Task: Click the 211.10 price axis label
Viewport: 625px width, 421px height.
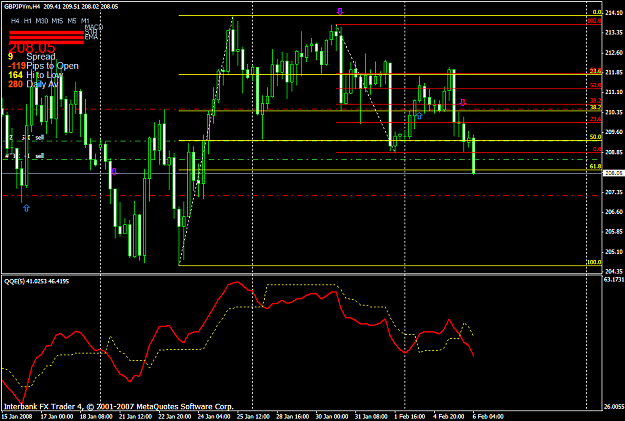Action: (614, 92)
